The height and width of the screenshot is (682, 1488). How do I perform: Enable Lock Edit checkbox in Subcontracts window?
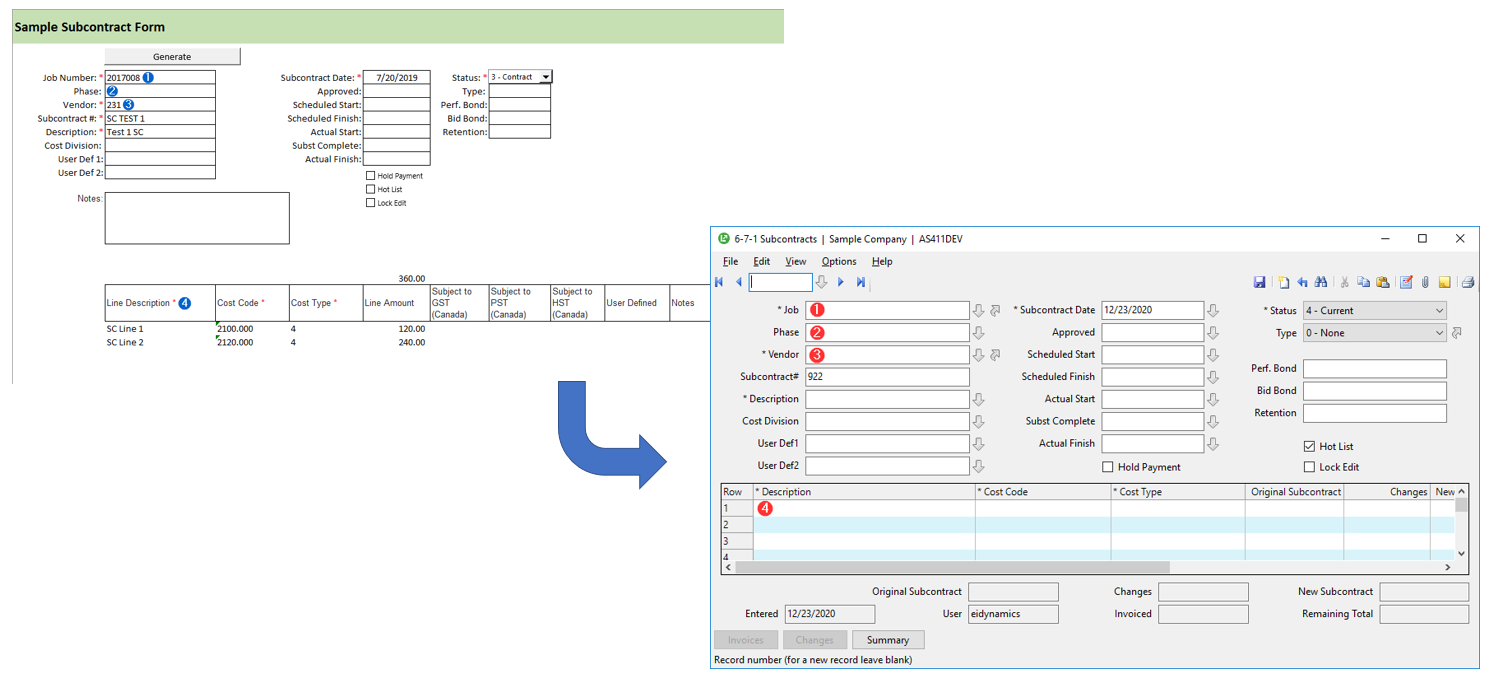(1310, 467)
